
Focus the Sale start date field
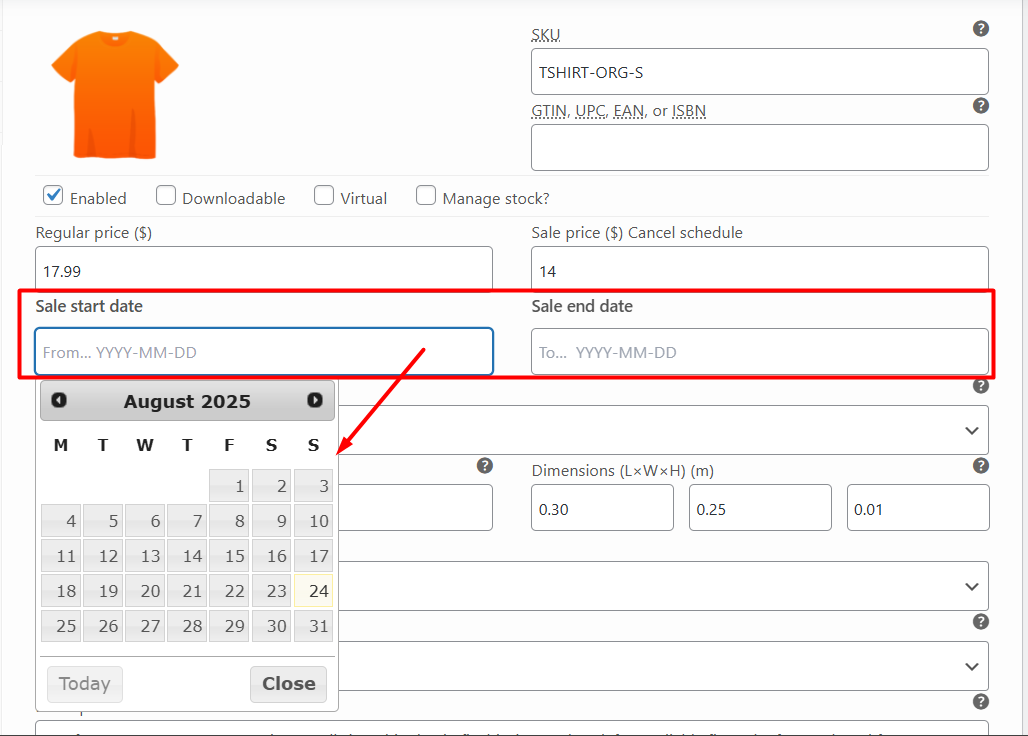(x=264, y=351)
